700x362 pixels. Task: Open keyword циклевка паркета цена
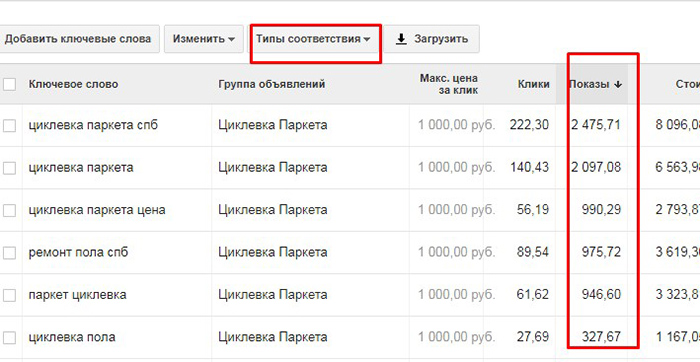(x=97, y=210)
